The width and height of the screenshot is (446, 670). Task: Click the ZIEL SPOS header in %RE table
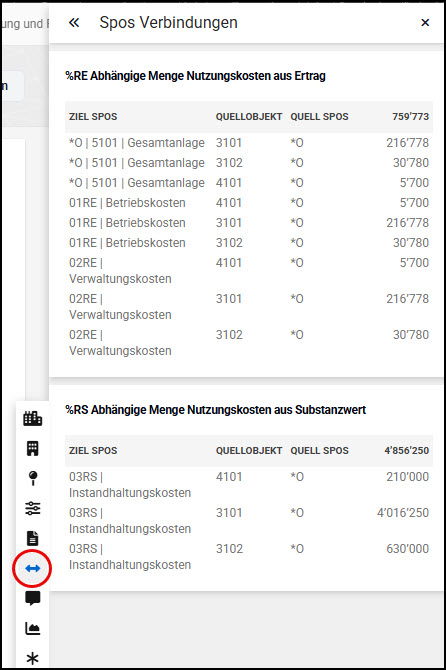click(93, 117)
